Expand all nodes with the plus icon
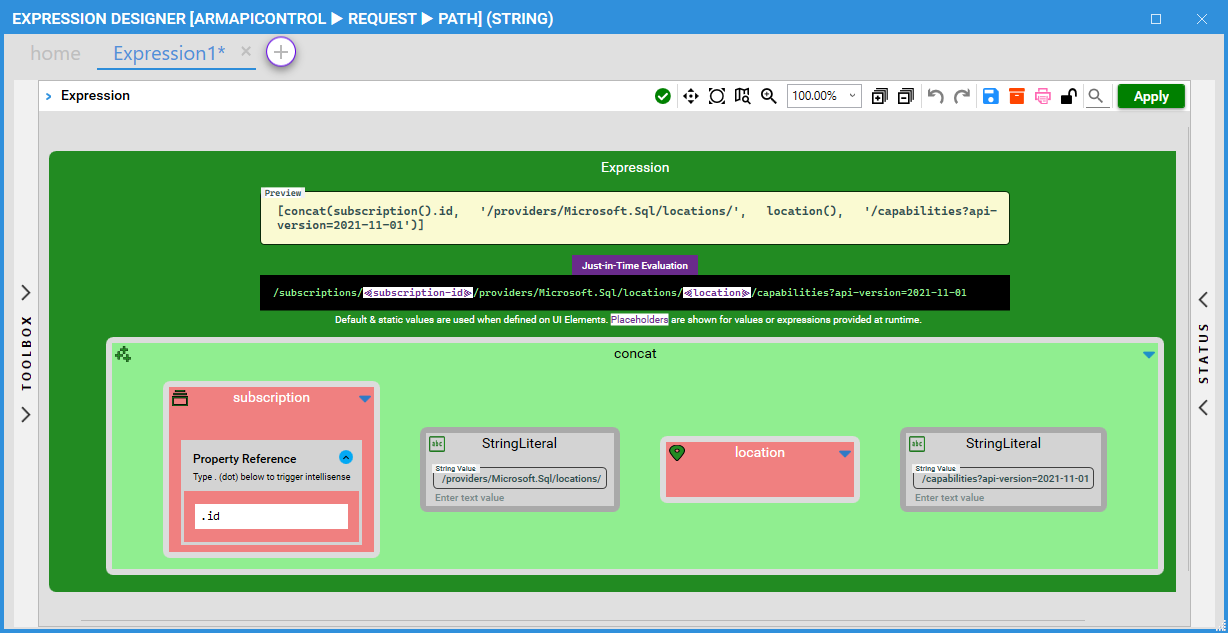Viewport: 1228px width, 633px height. pyautogui.click(x=879, y=96)
